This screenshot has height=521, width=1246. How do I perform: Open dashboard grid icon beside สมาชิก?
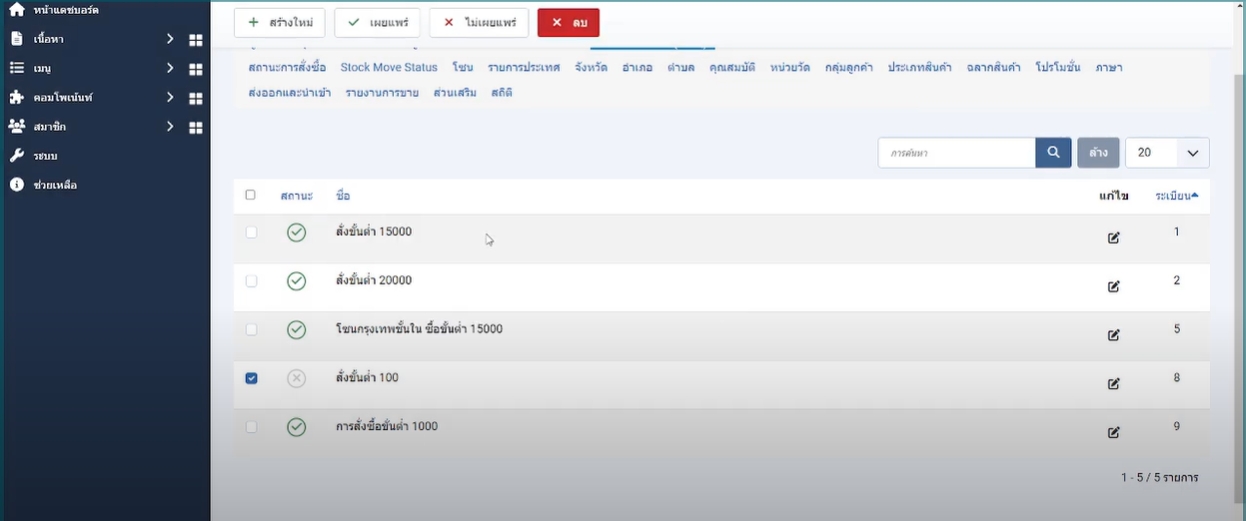pos(196,128)
